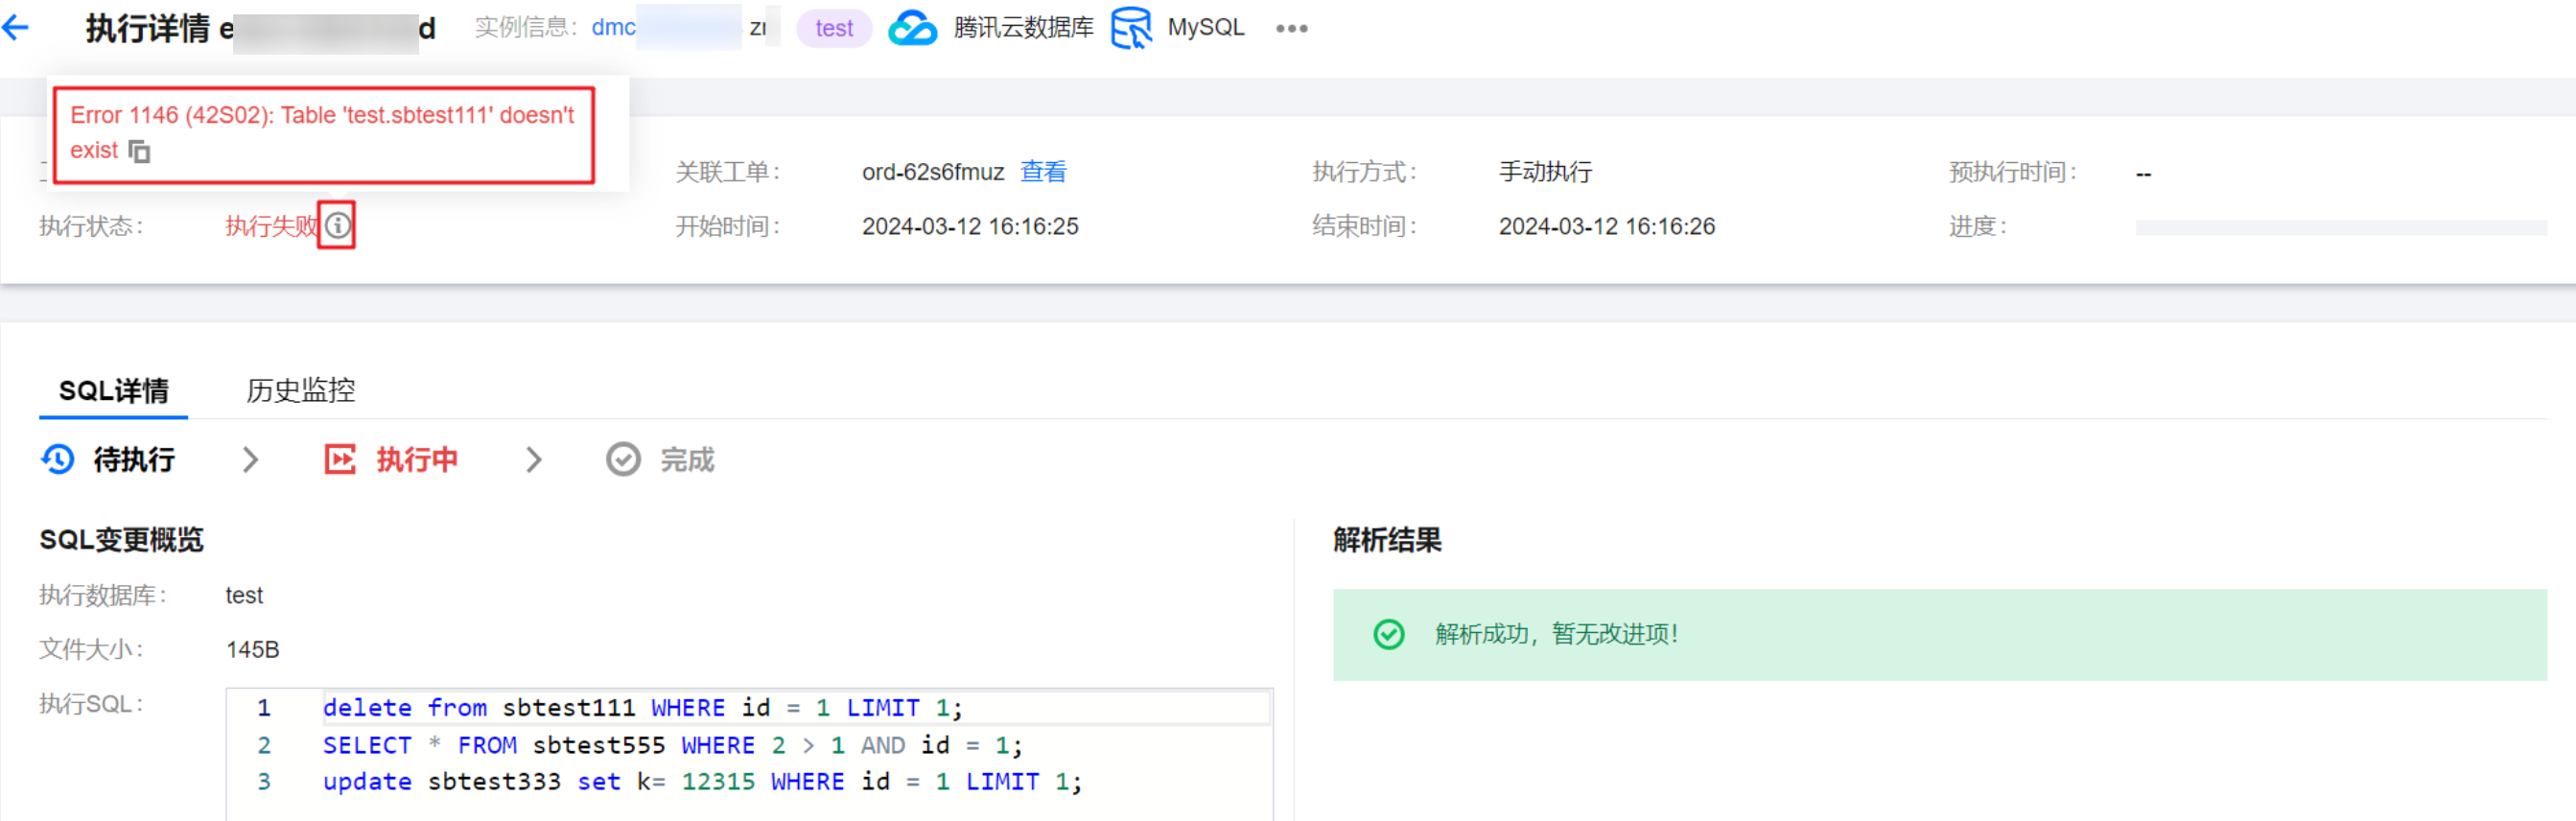
Task: Click the test environment tag
Action: coord(833,28)
